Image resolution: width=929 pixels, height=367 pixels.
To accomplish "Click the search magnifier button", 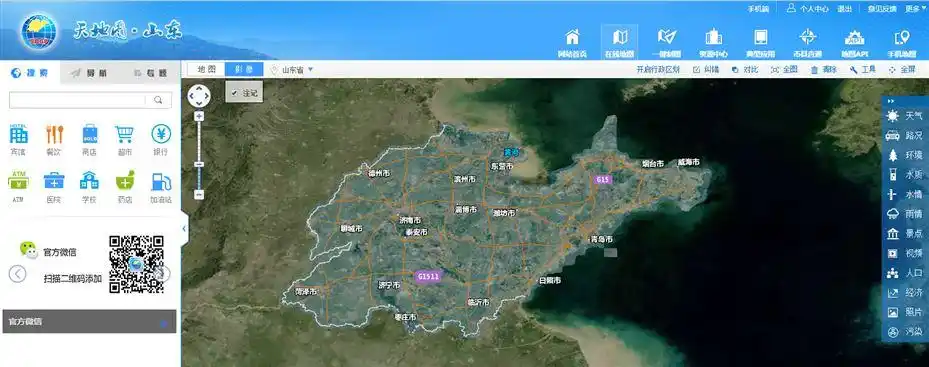I will [x=158, y=100].
